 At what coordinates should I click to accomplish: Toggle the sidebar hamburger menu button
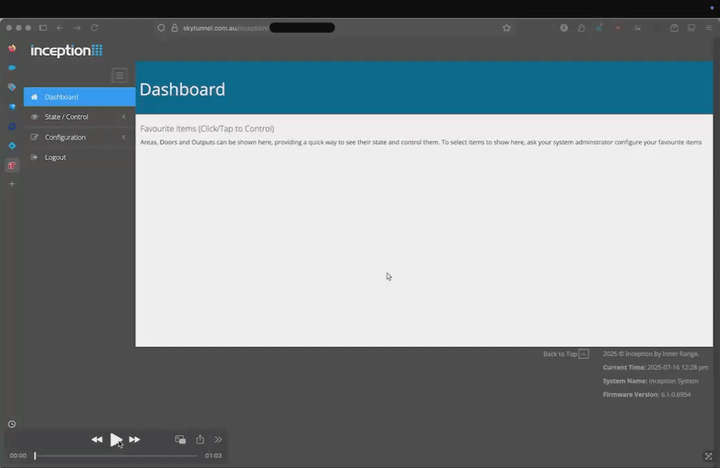coord(119,75)
